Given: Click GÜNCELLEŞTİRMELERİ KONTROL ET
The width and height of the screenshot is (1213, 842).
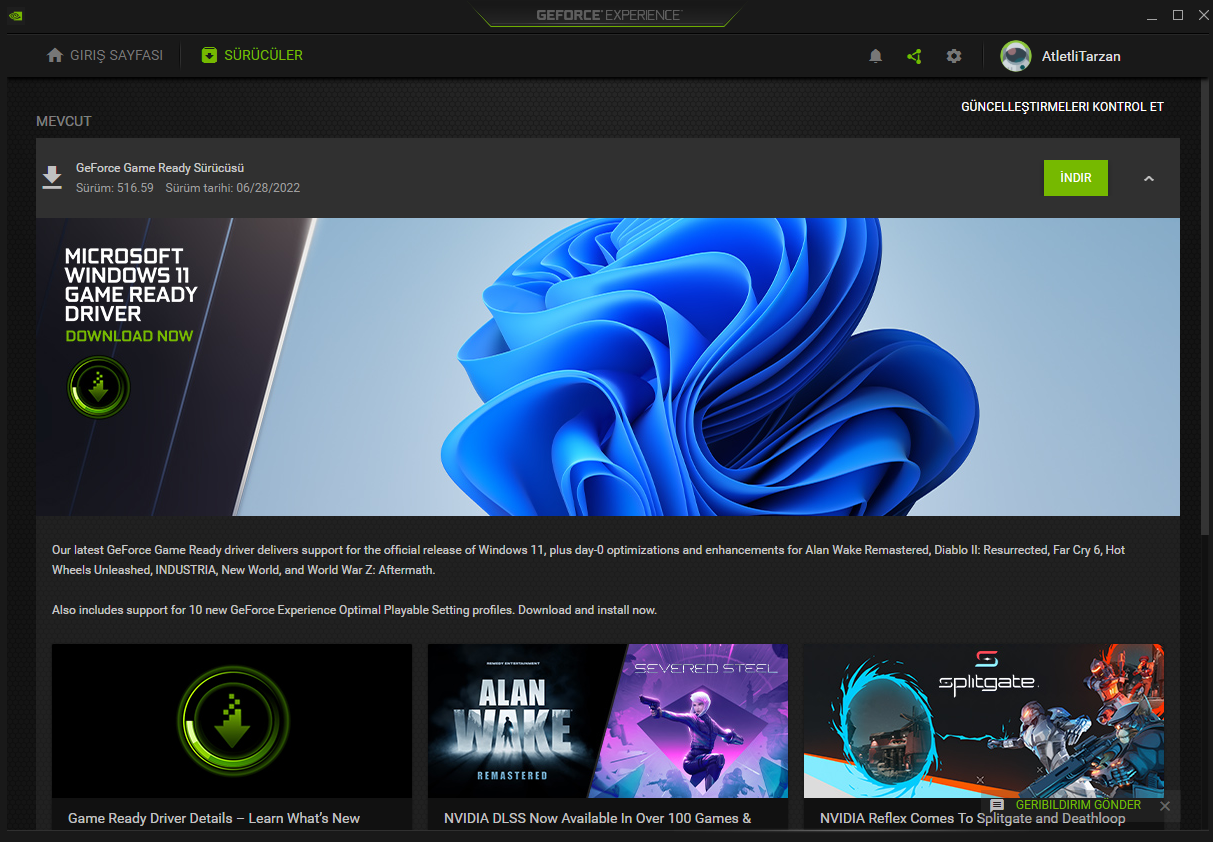Looking at the screenshot, I should [1062, 107].
